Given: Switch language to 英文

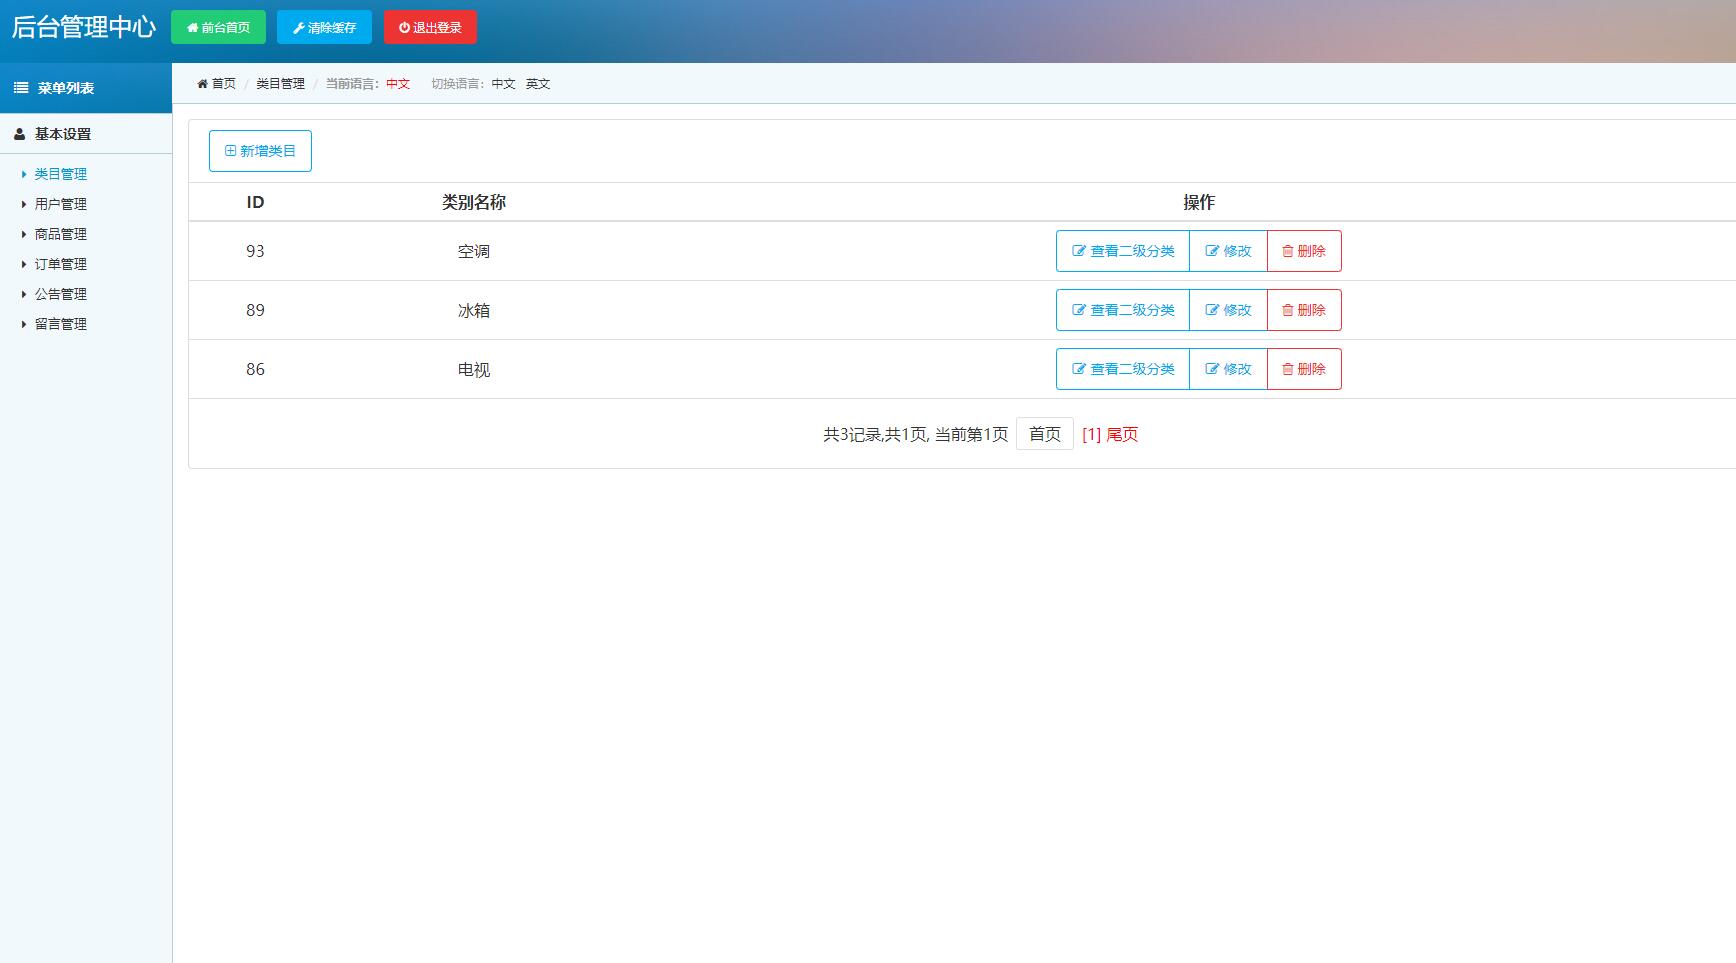Looking at the screenshot, I should (x=538, y=84).
